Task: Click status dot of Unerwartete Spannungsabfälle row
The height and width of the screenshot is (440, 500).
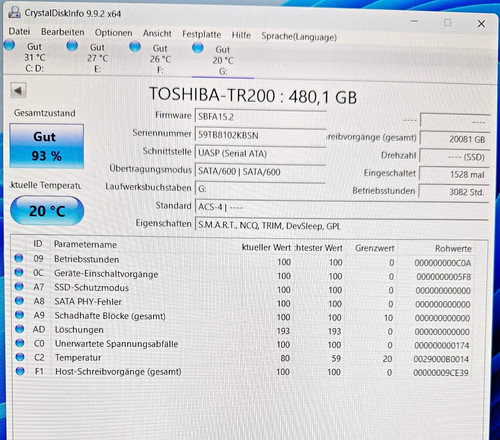Action: 20,343
